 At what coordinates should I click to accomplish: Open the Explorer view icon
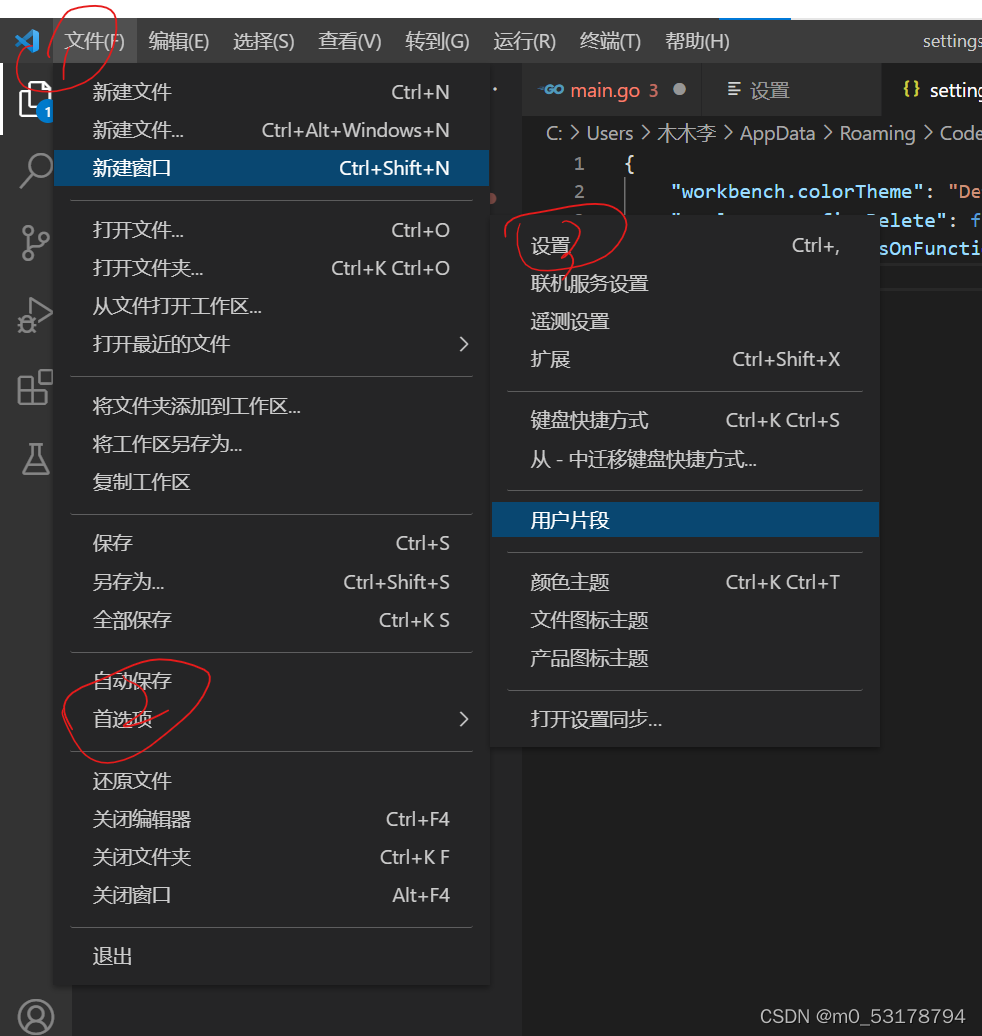35,100
